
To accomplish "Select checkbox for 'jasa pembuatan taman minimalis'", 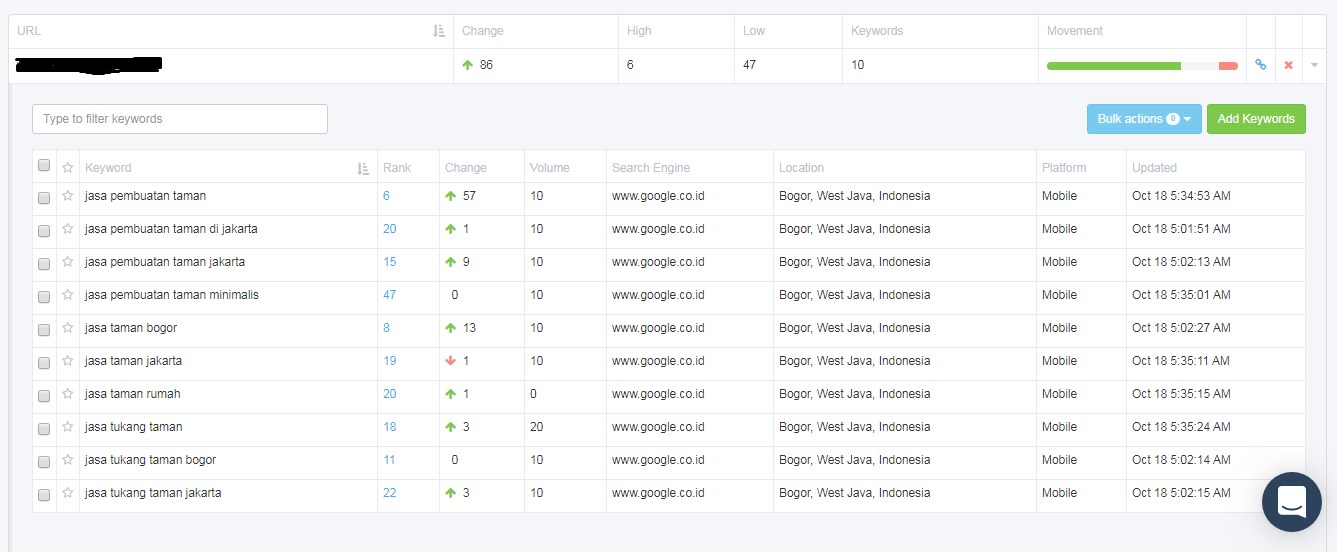I will [x=44, y=297].
